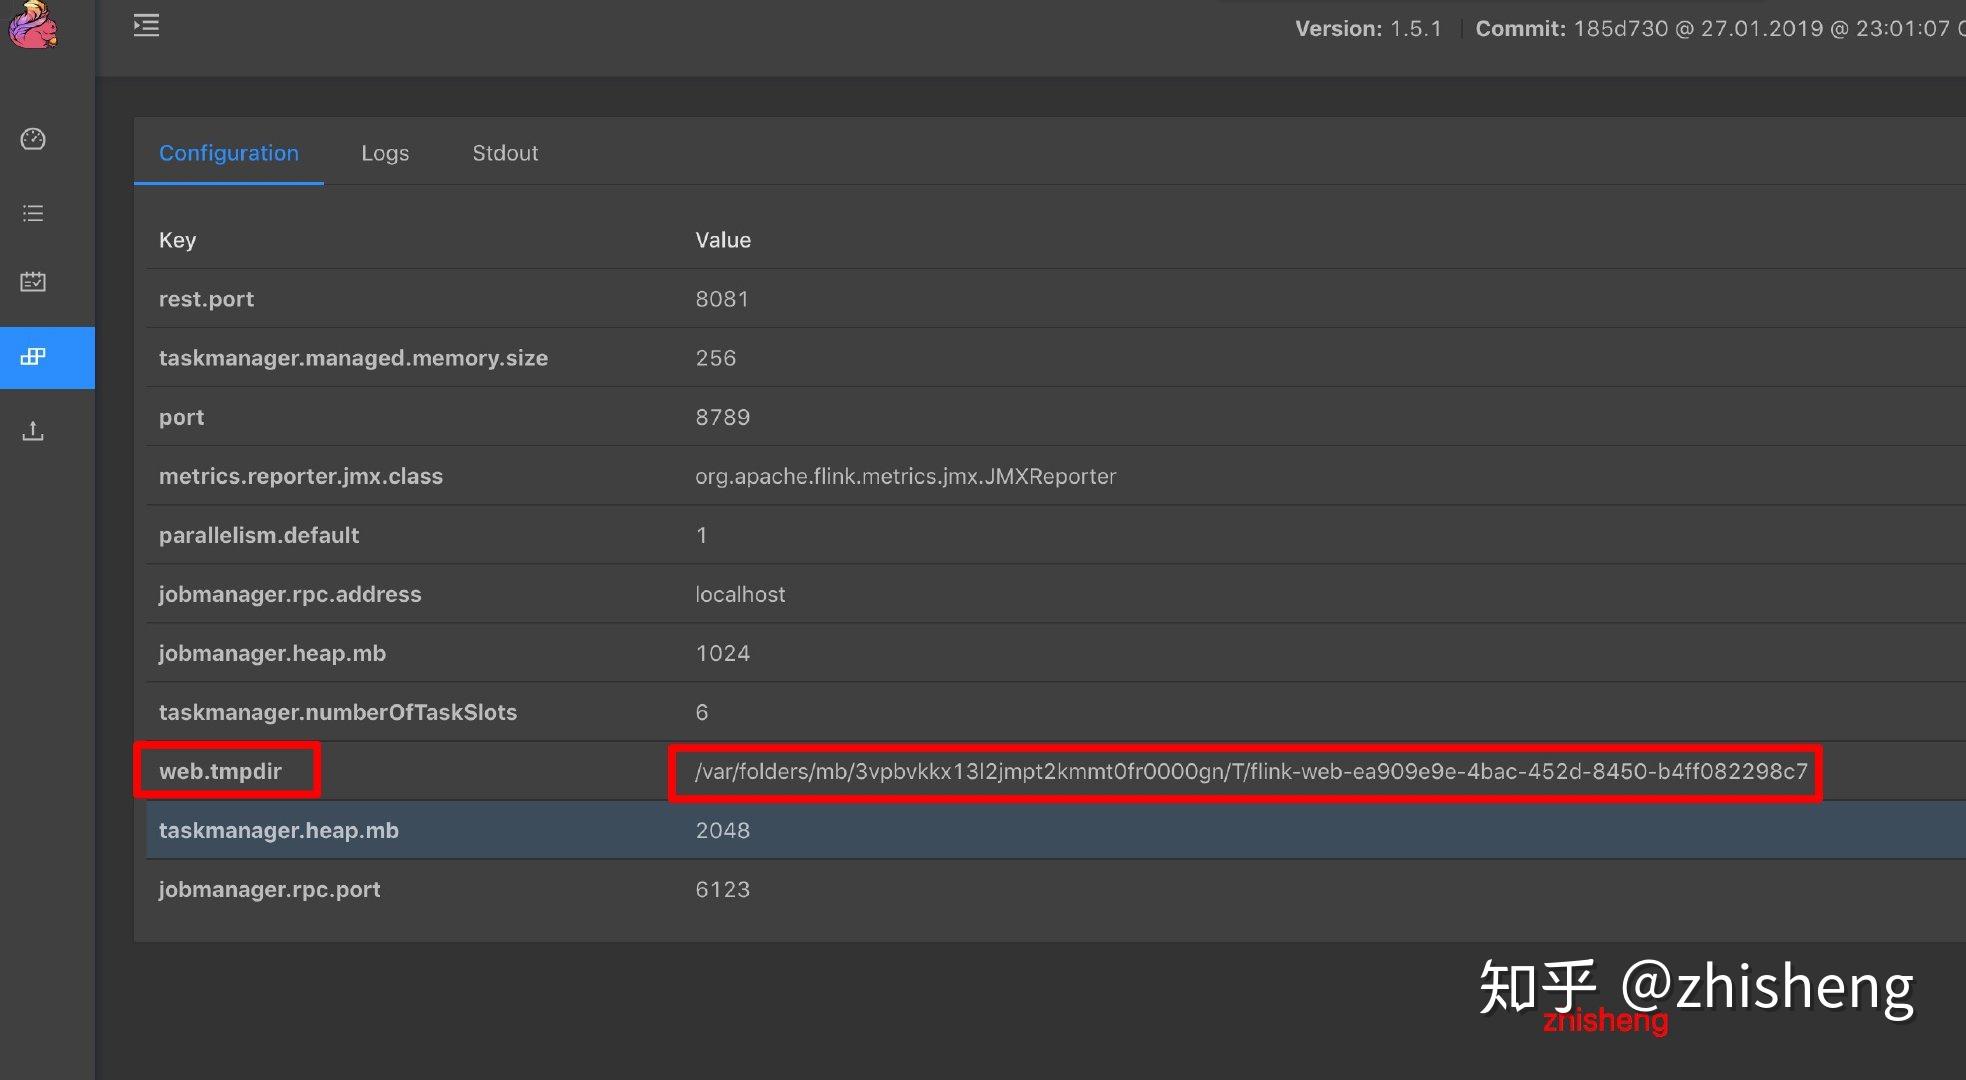Image resolution: width=1966 pixels, height=1080 pixels.
Task: Select the Task Managers sidebar icon
Action: (x=33, y=357)
